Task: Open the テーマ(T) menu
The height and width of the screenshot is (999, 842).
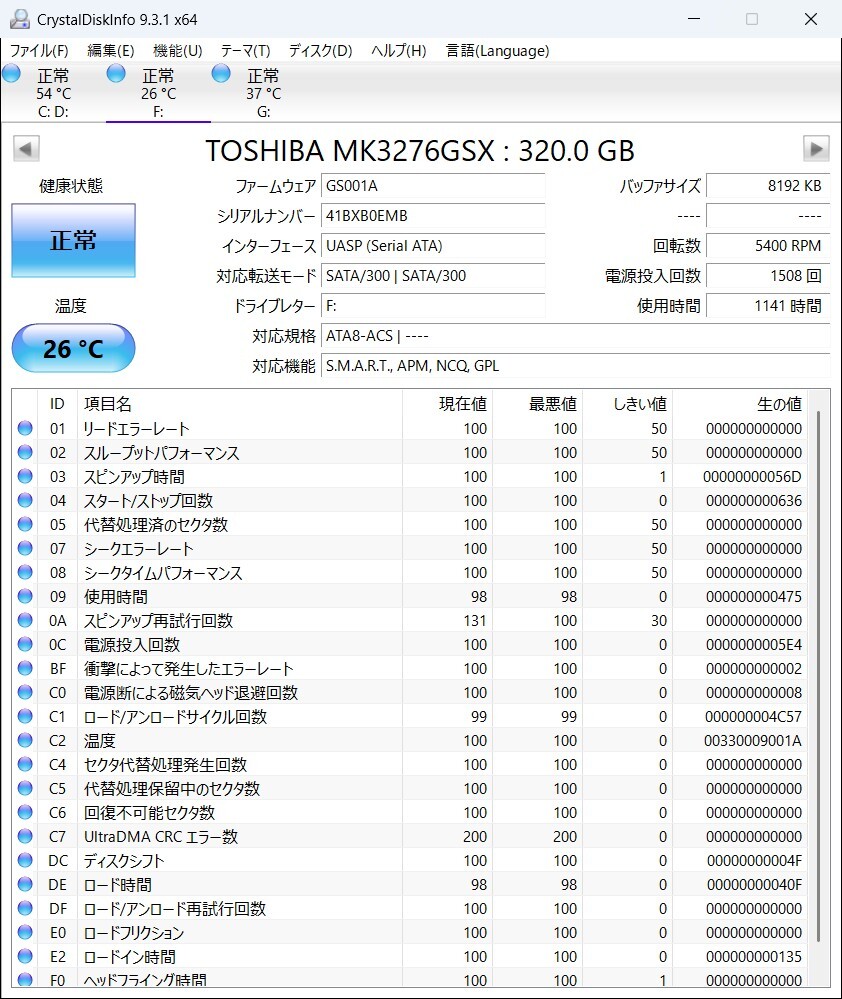Action: click(x=245, y=50)
